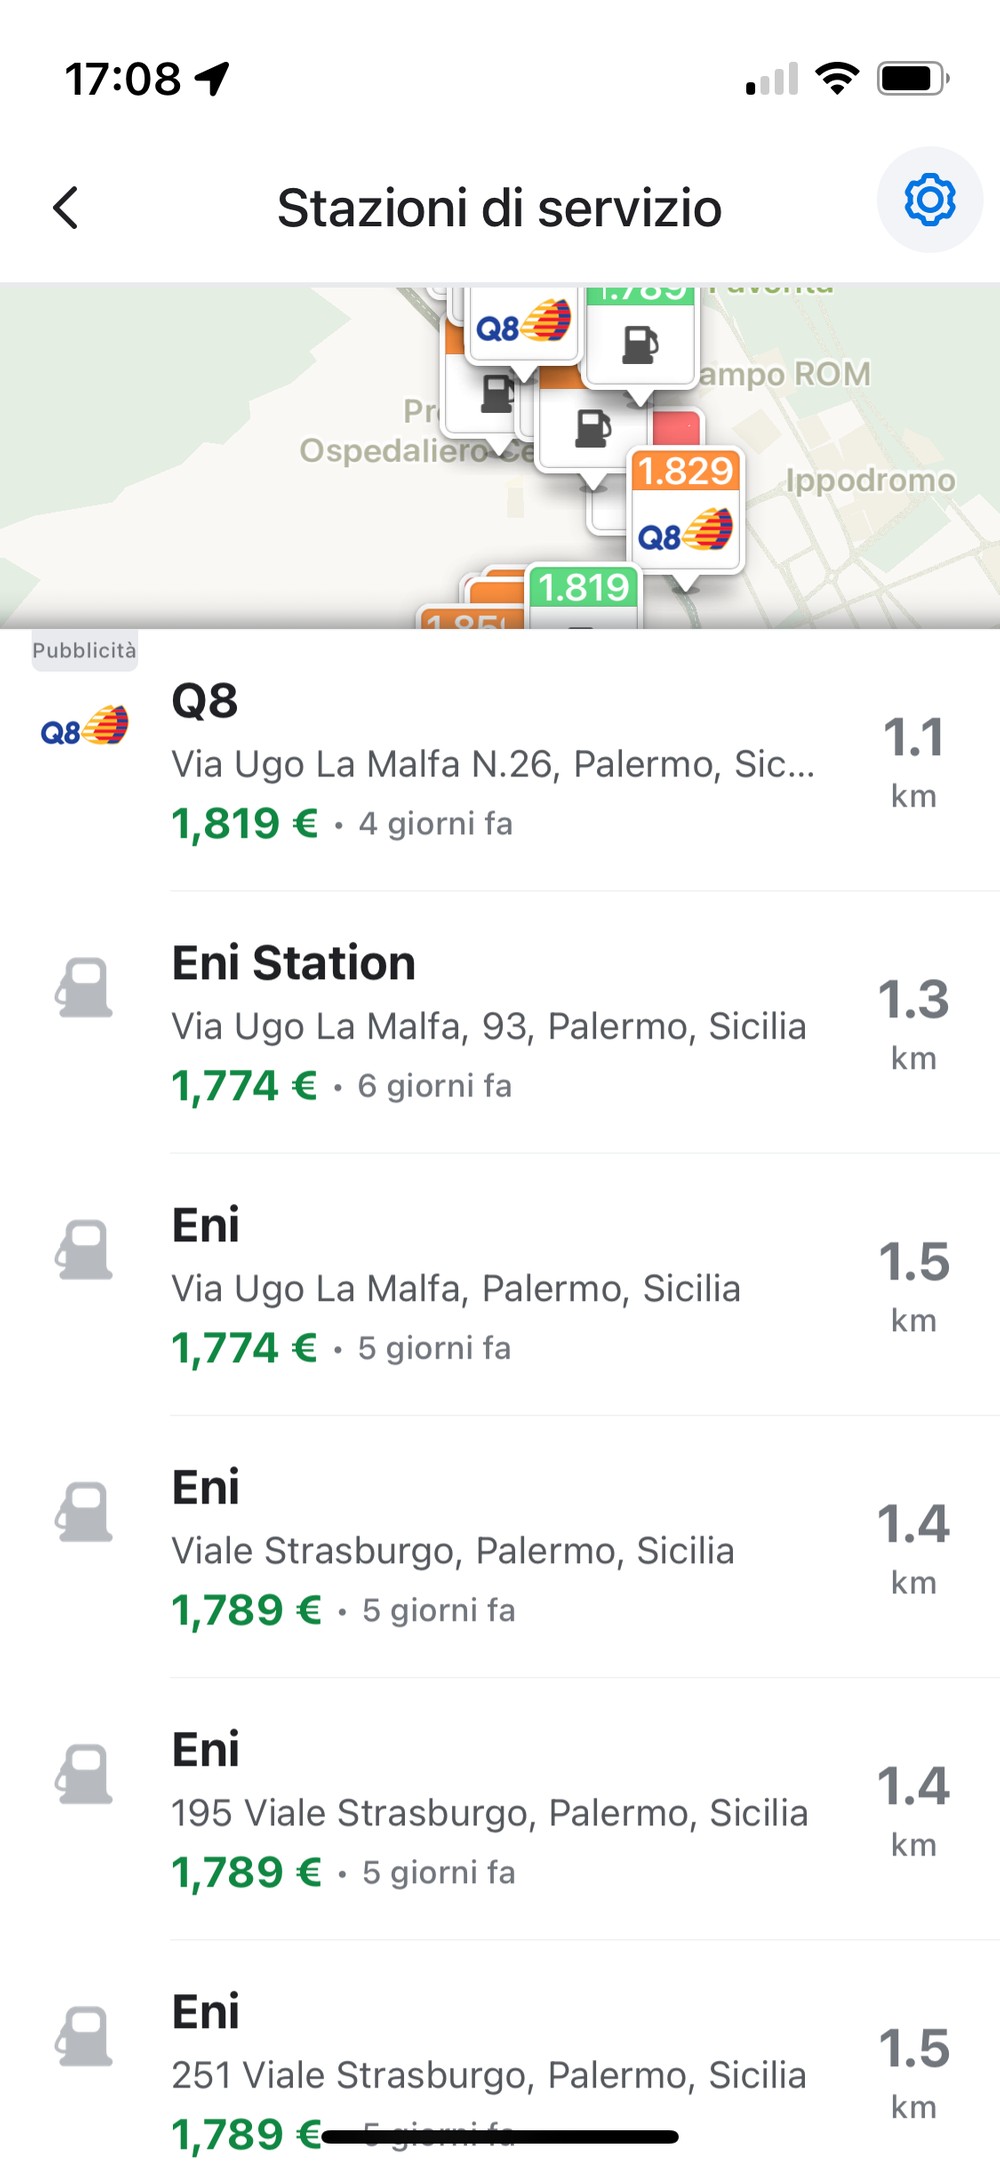
Task: Tap the Q8 logo pin at map top
Action: point(523,324)
